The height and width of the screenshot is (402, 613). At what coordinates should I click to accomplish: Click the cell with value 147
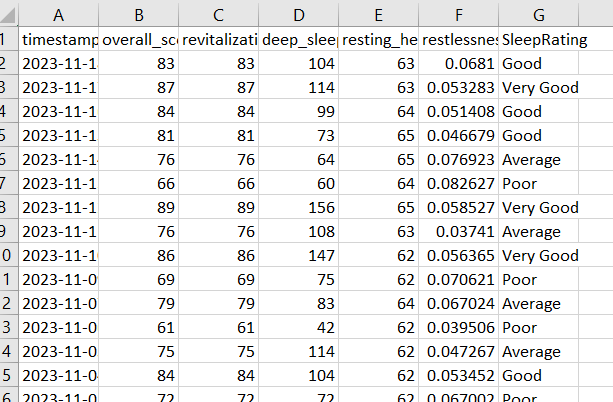click(299, 256)
